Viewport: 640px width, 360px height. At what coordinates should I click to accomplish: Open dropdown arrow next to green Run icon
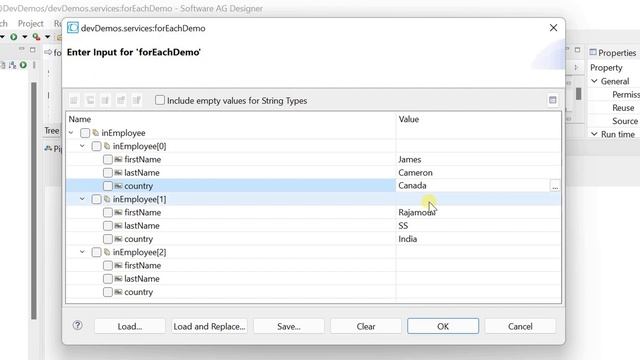point(24,37)
